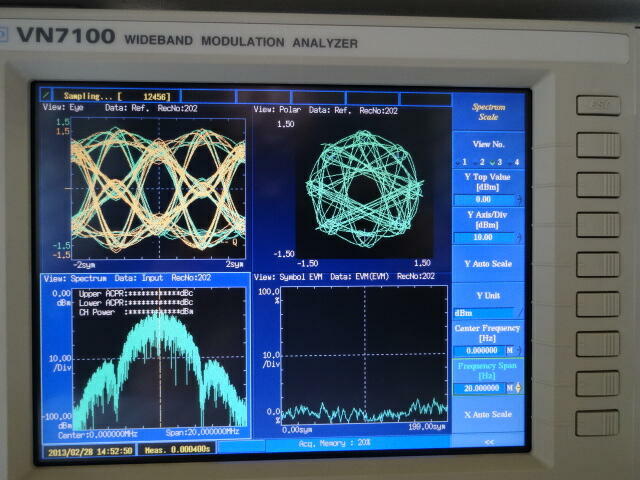This screenshot has height=480, width=640.
Task: Click the Frequency Span up/down stepper arrows
Action: (518, 387)
